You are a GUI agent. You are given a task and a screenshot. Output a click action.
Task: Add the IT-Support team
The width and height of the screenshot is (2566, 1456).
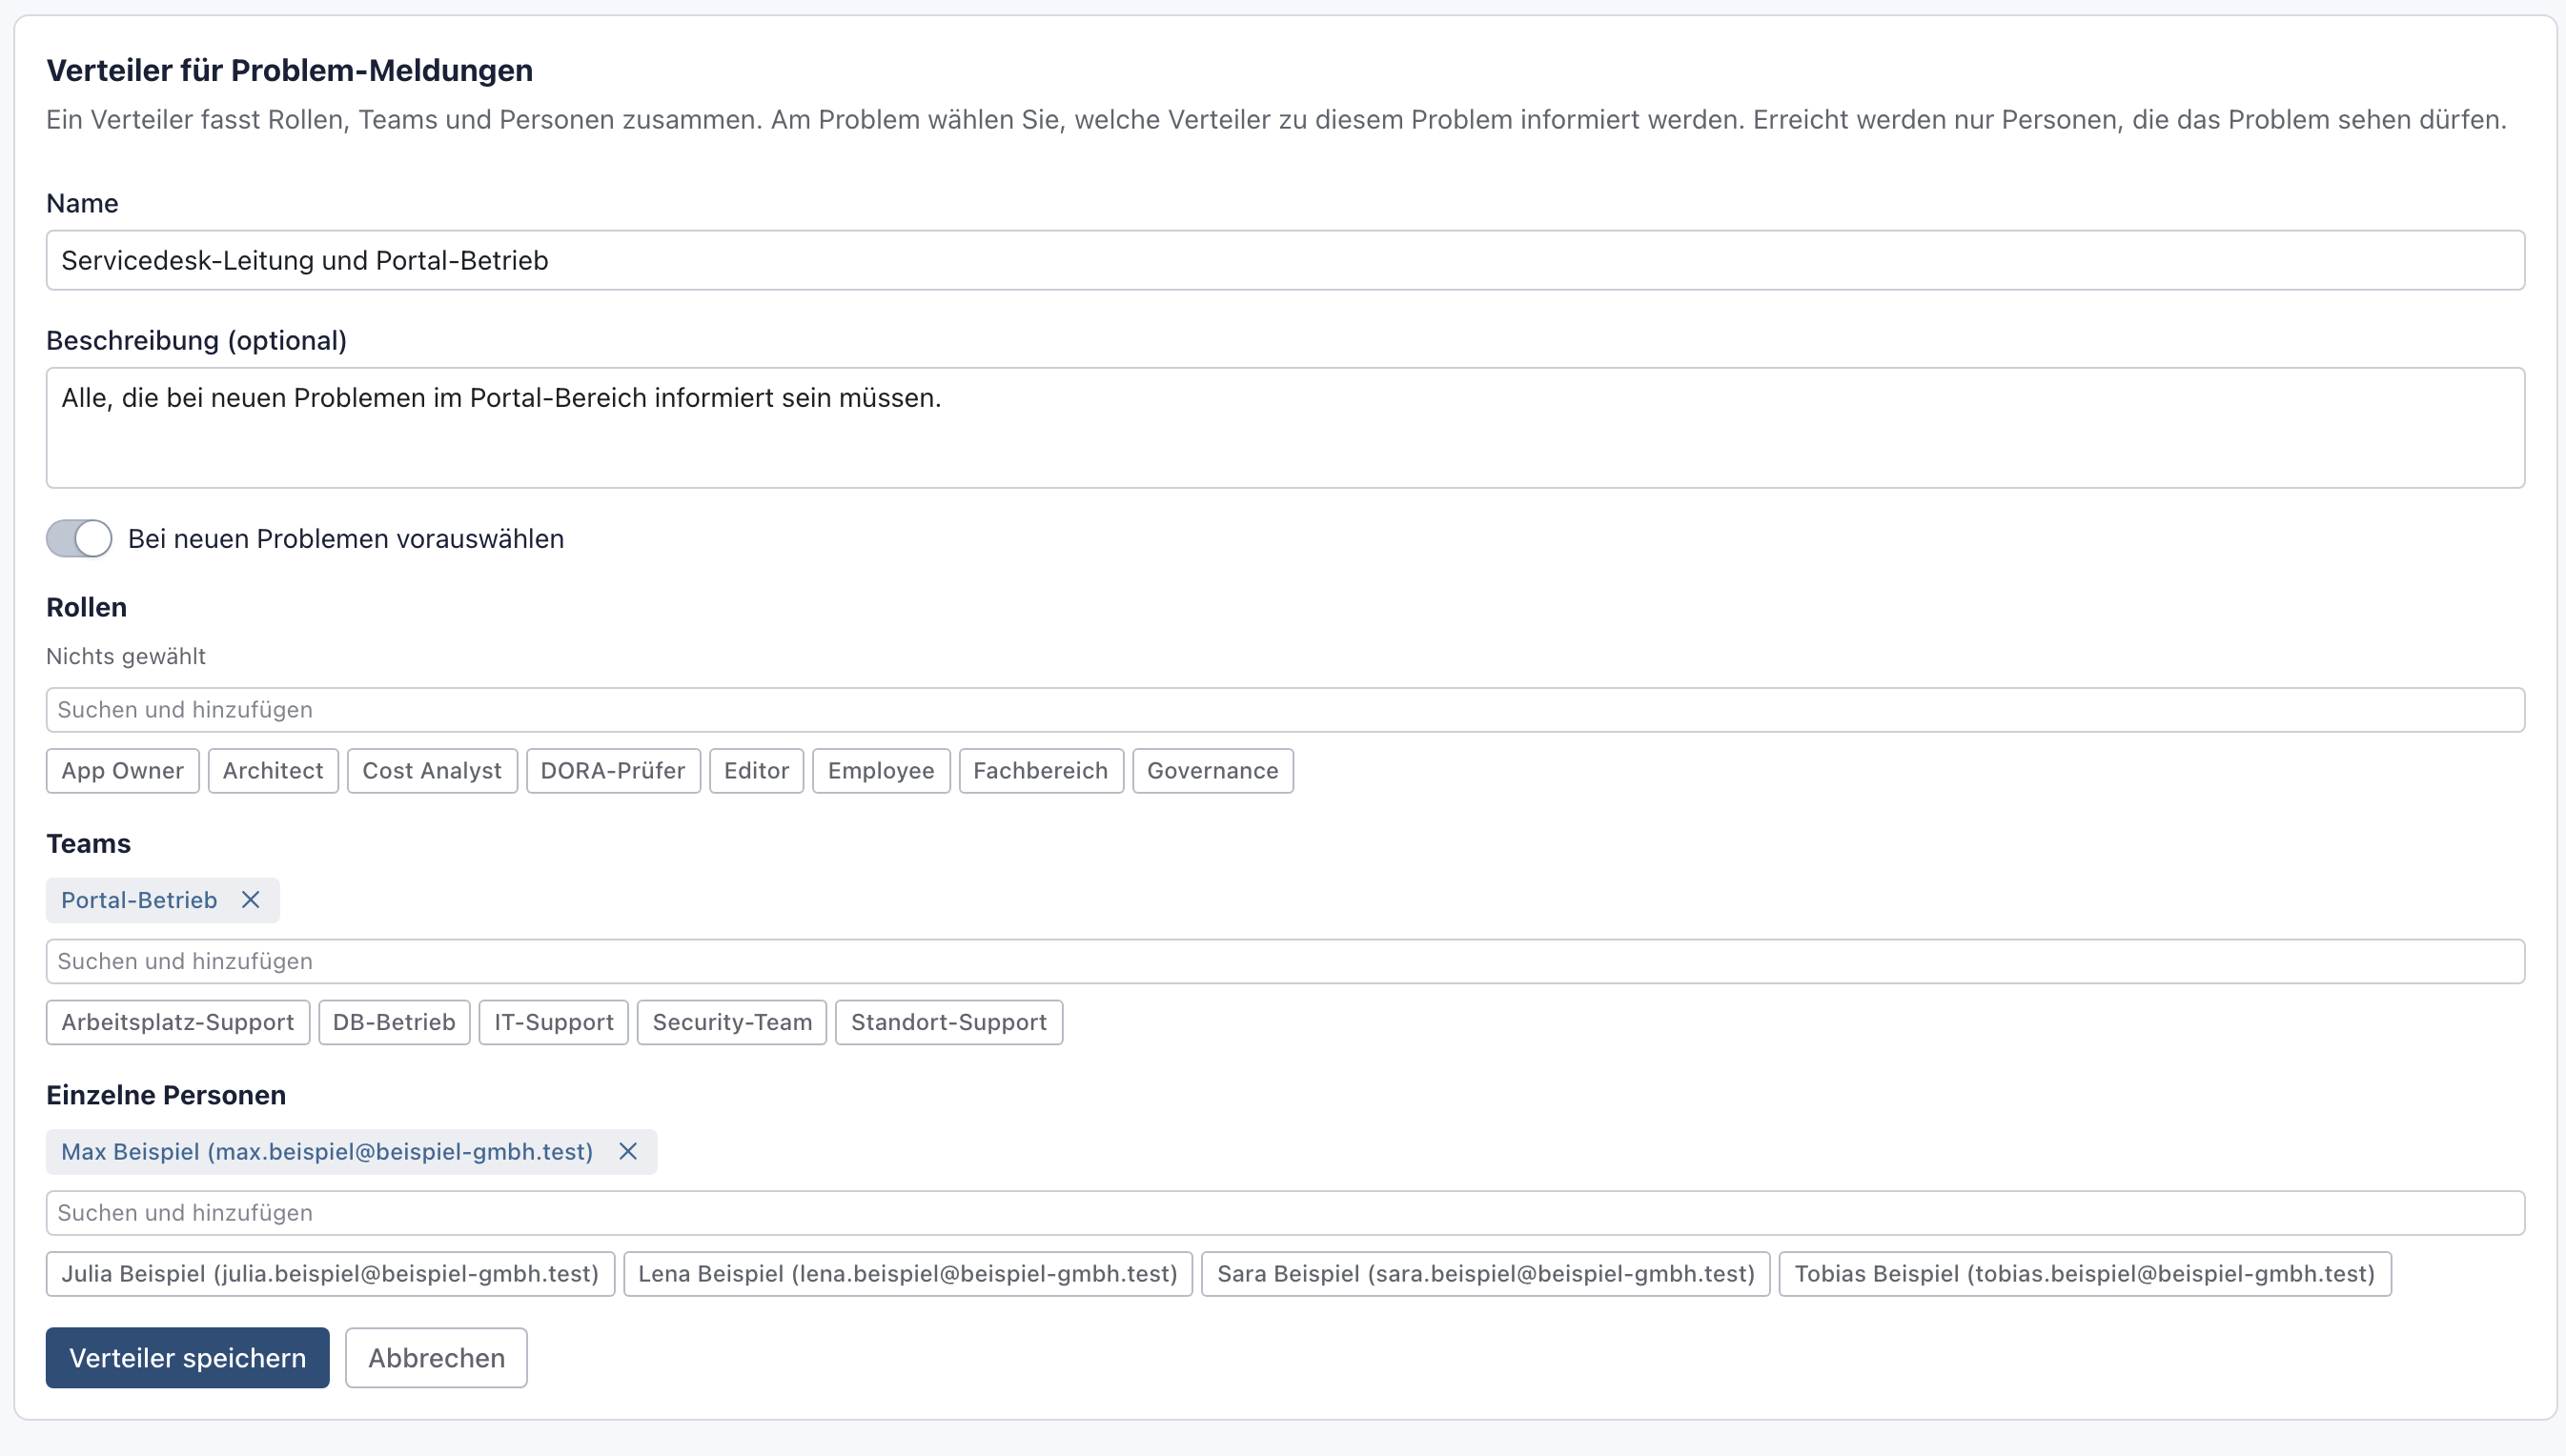[554, 1022]
